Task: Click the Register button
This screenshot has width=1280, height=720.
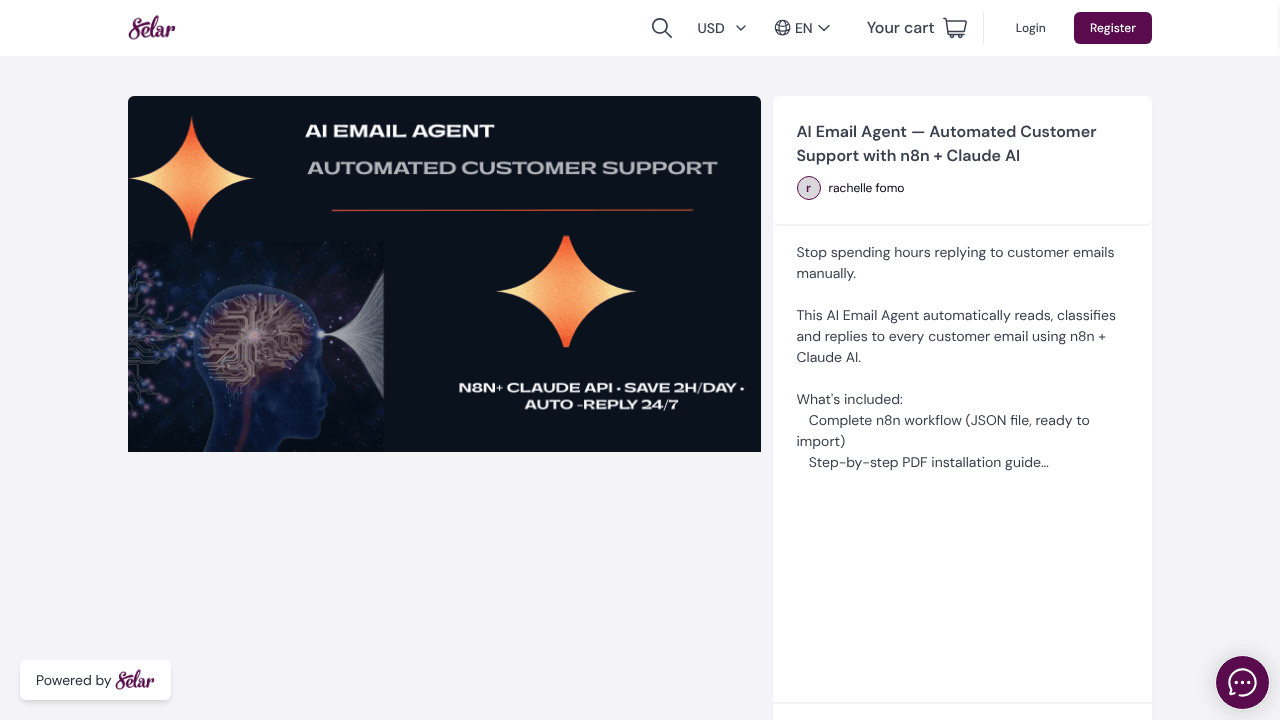Action: (1113, 28)
